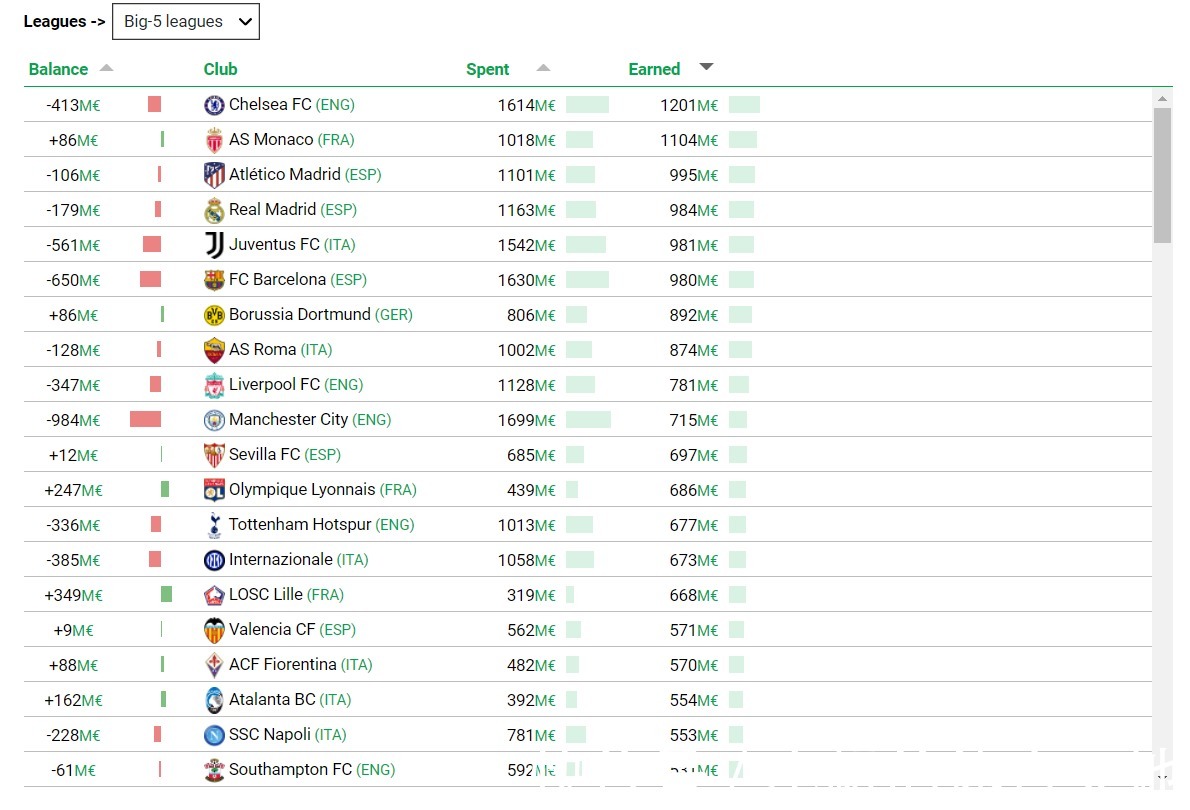
Task: Click the Real Madrid club crest
Action: click(214, 210)
